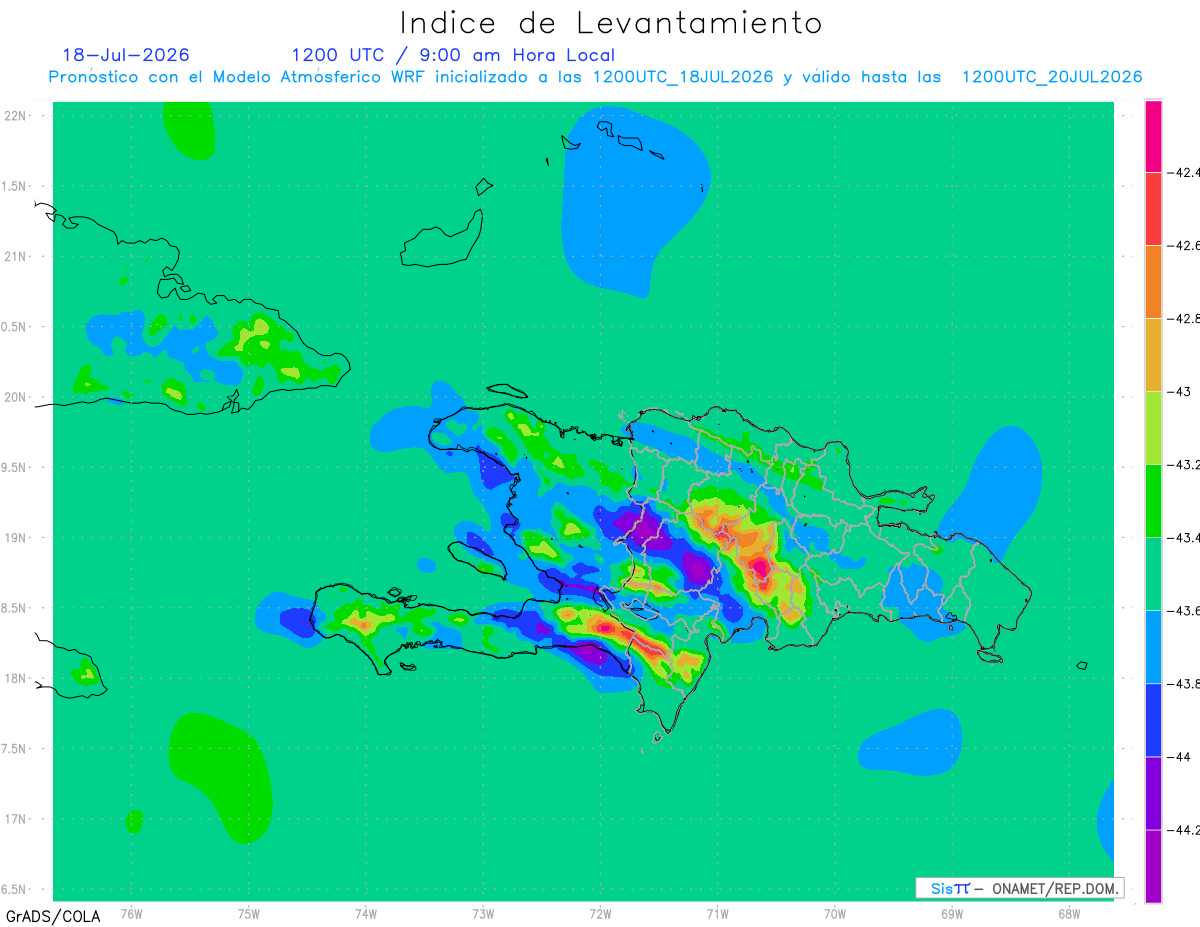
Task: Click the title "Indice de Levantamiento"
Action: tap(611, 23)
